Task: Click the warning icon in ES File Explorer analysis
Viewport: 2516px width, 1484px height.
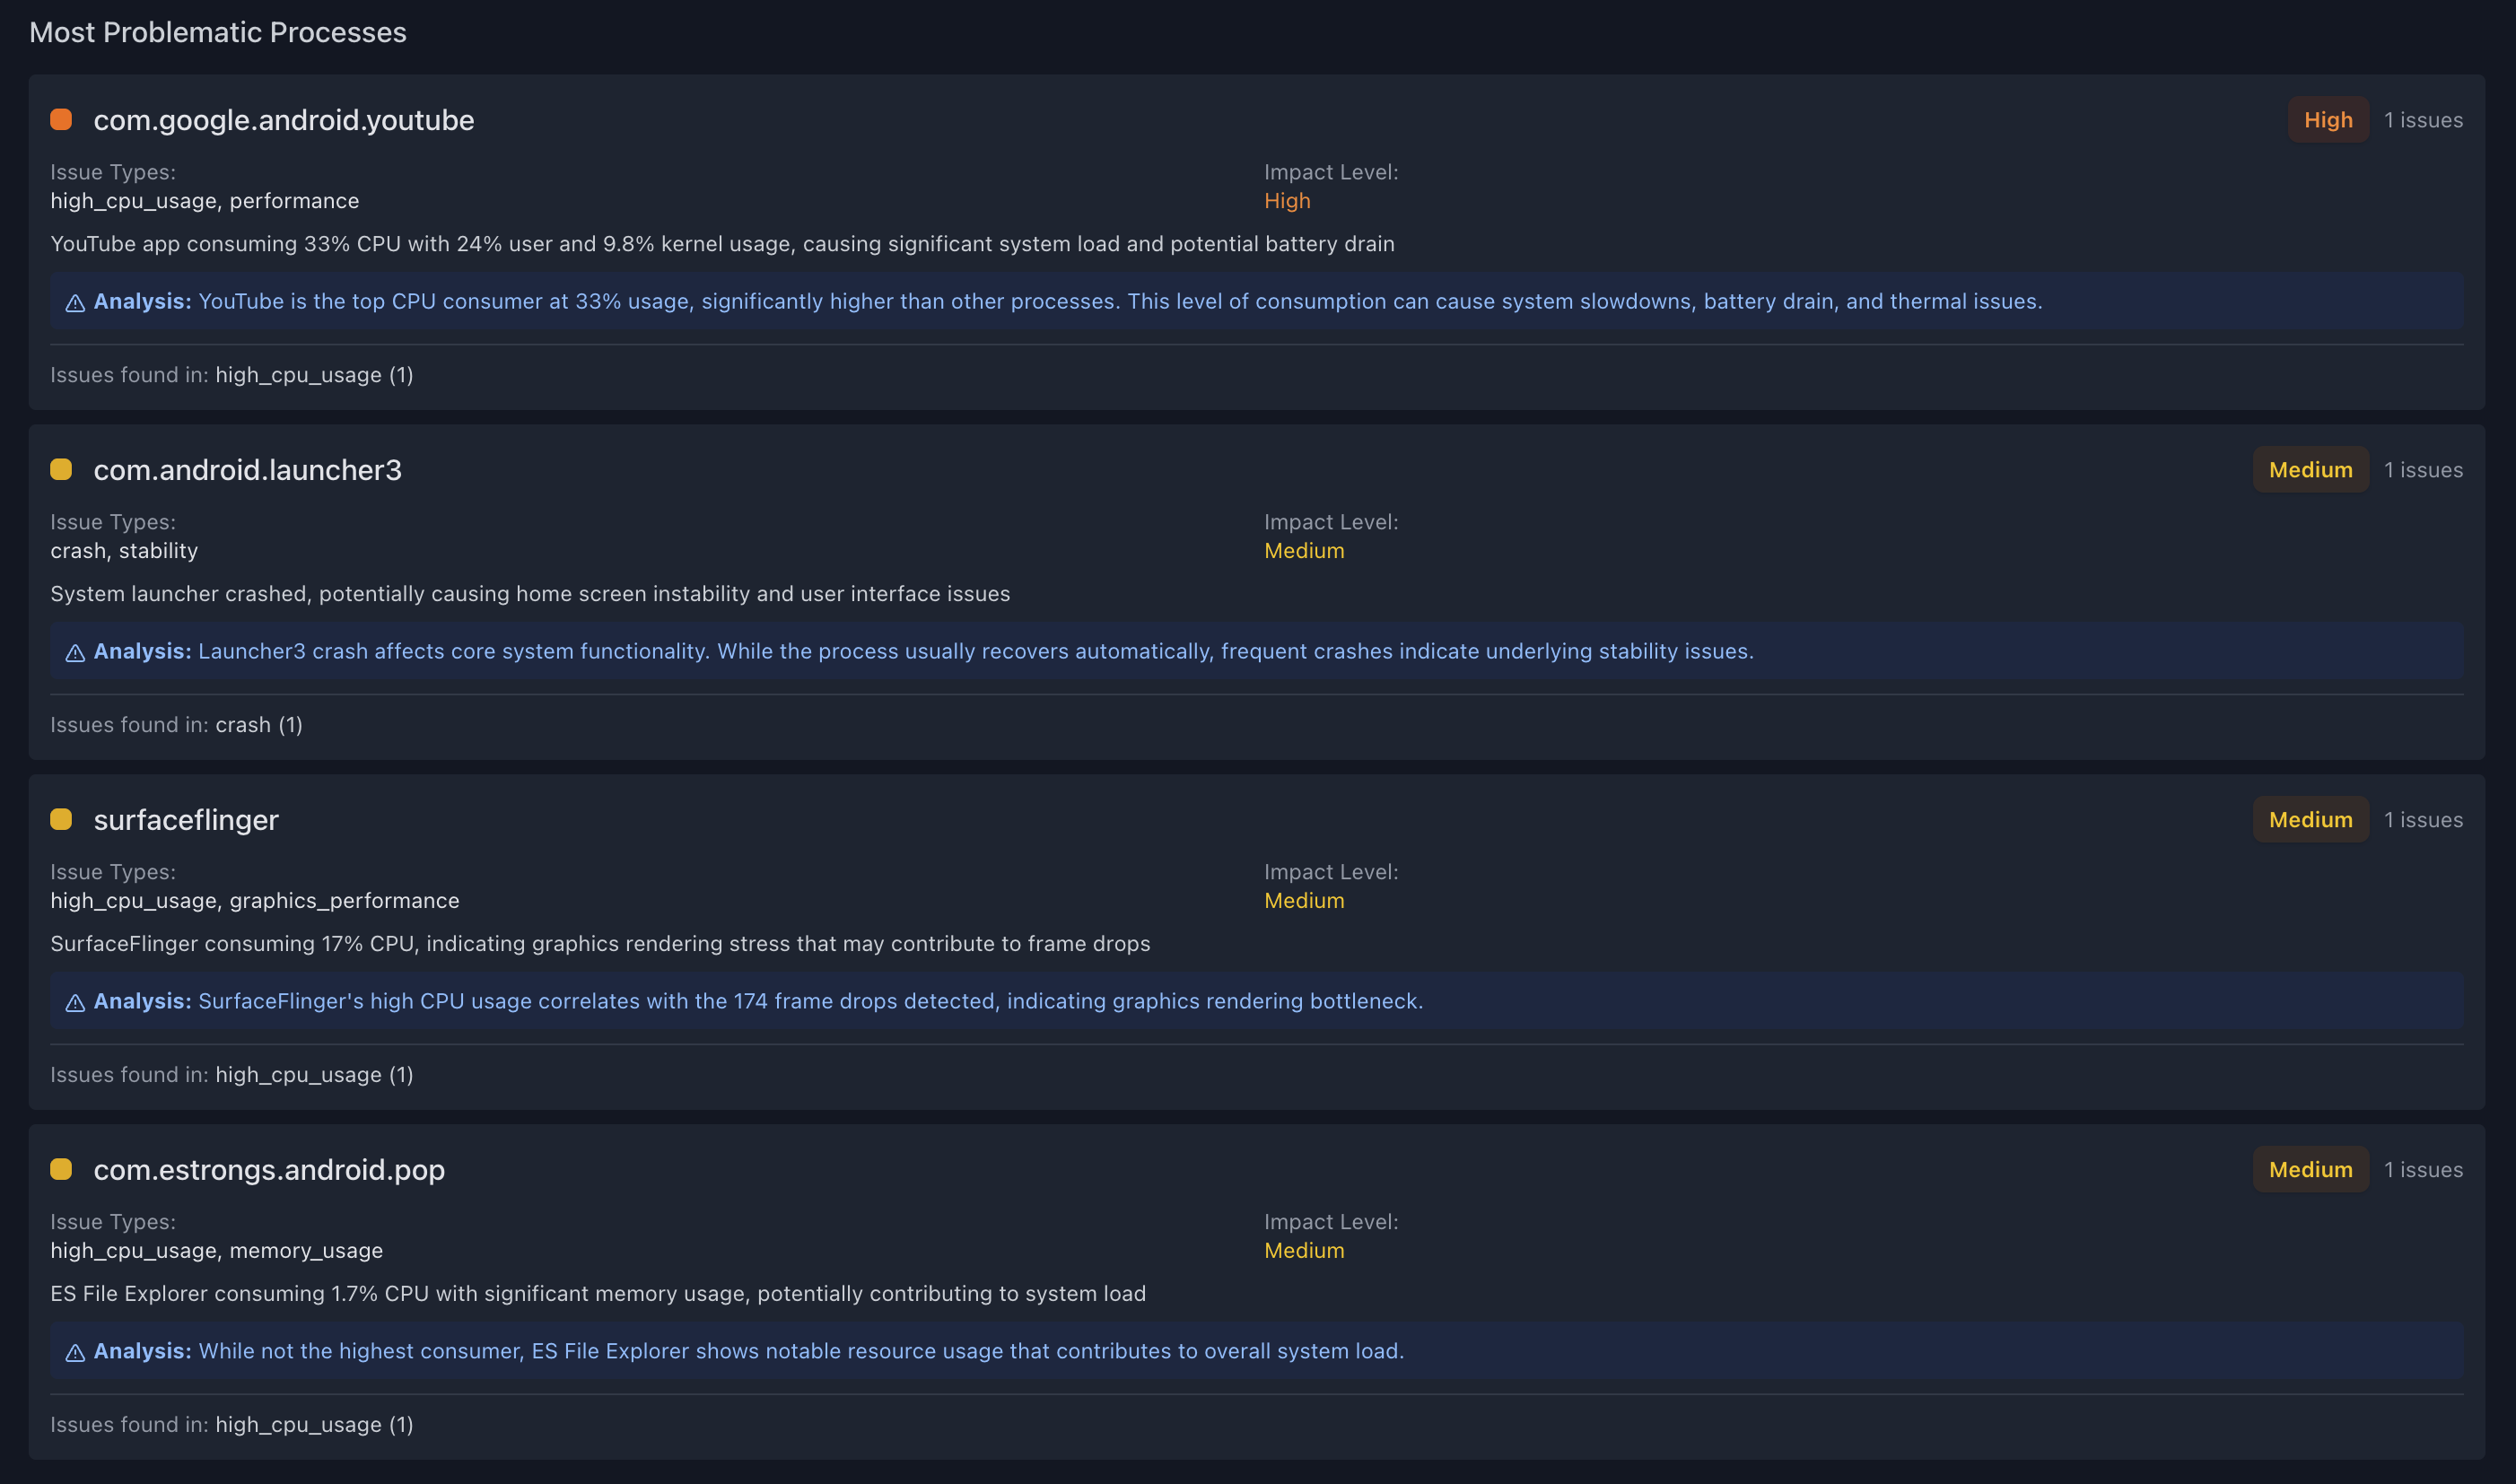Action: pyautogui.click(x=75, y=1353)
